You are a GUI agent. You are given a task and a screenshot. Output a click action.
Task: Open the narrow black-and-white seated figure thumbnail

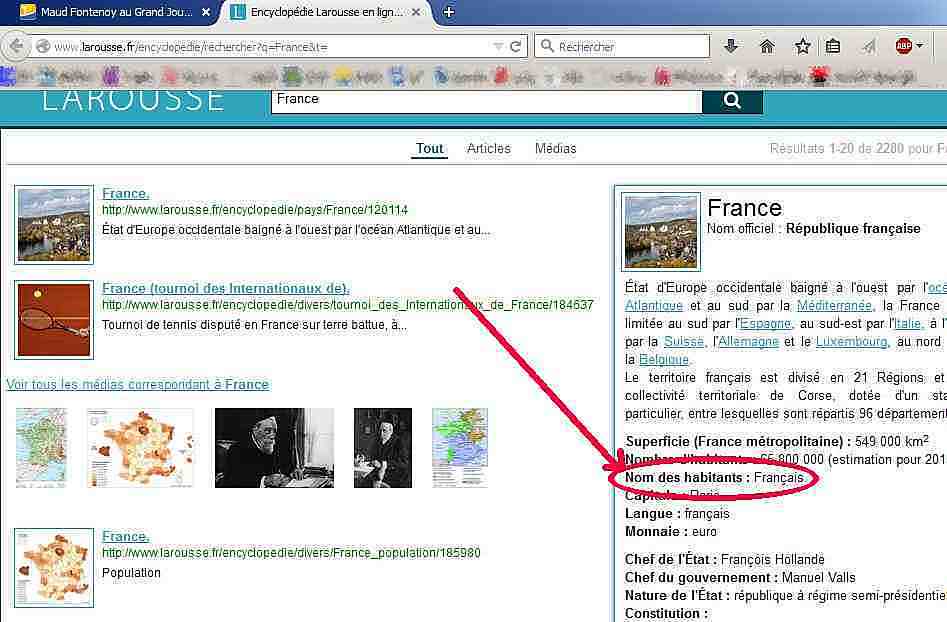(383, 447)
